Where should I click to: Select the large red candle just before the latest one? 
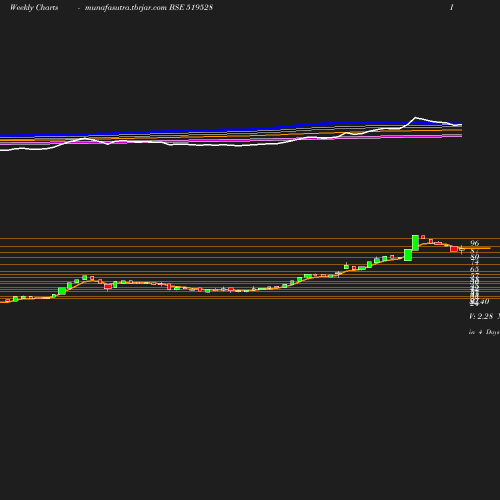click(454, 249)
